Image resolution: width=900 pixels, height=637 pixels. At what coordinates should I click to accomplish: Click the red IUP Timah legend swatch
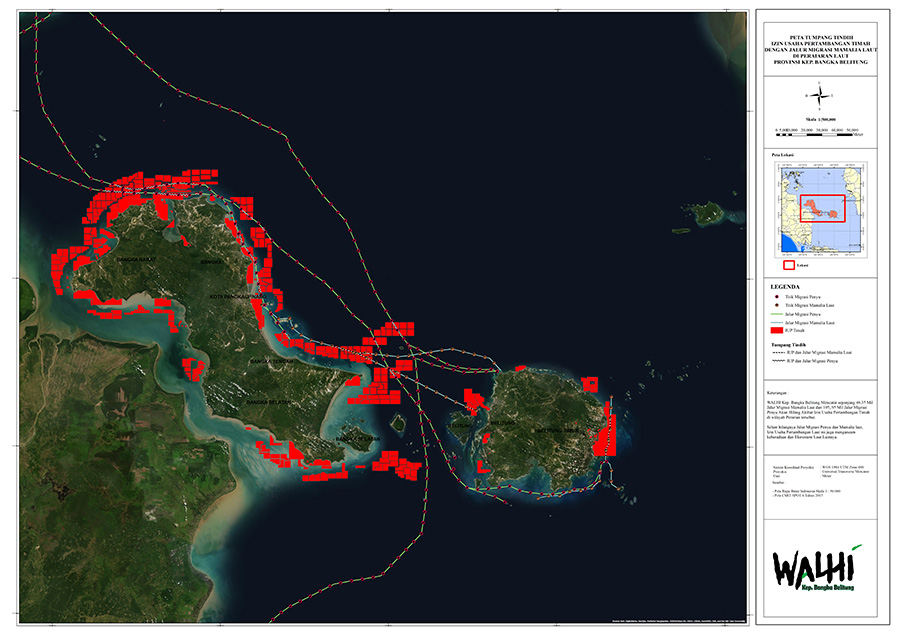[778, 330]
